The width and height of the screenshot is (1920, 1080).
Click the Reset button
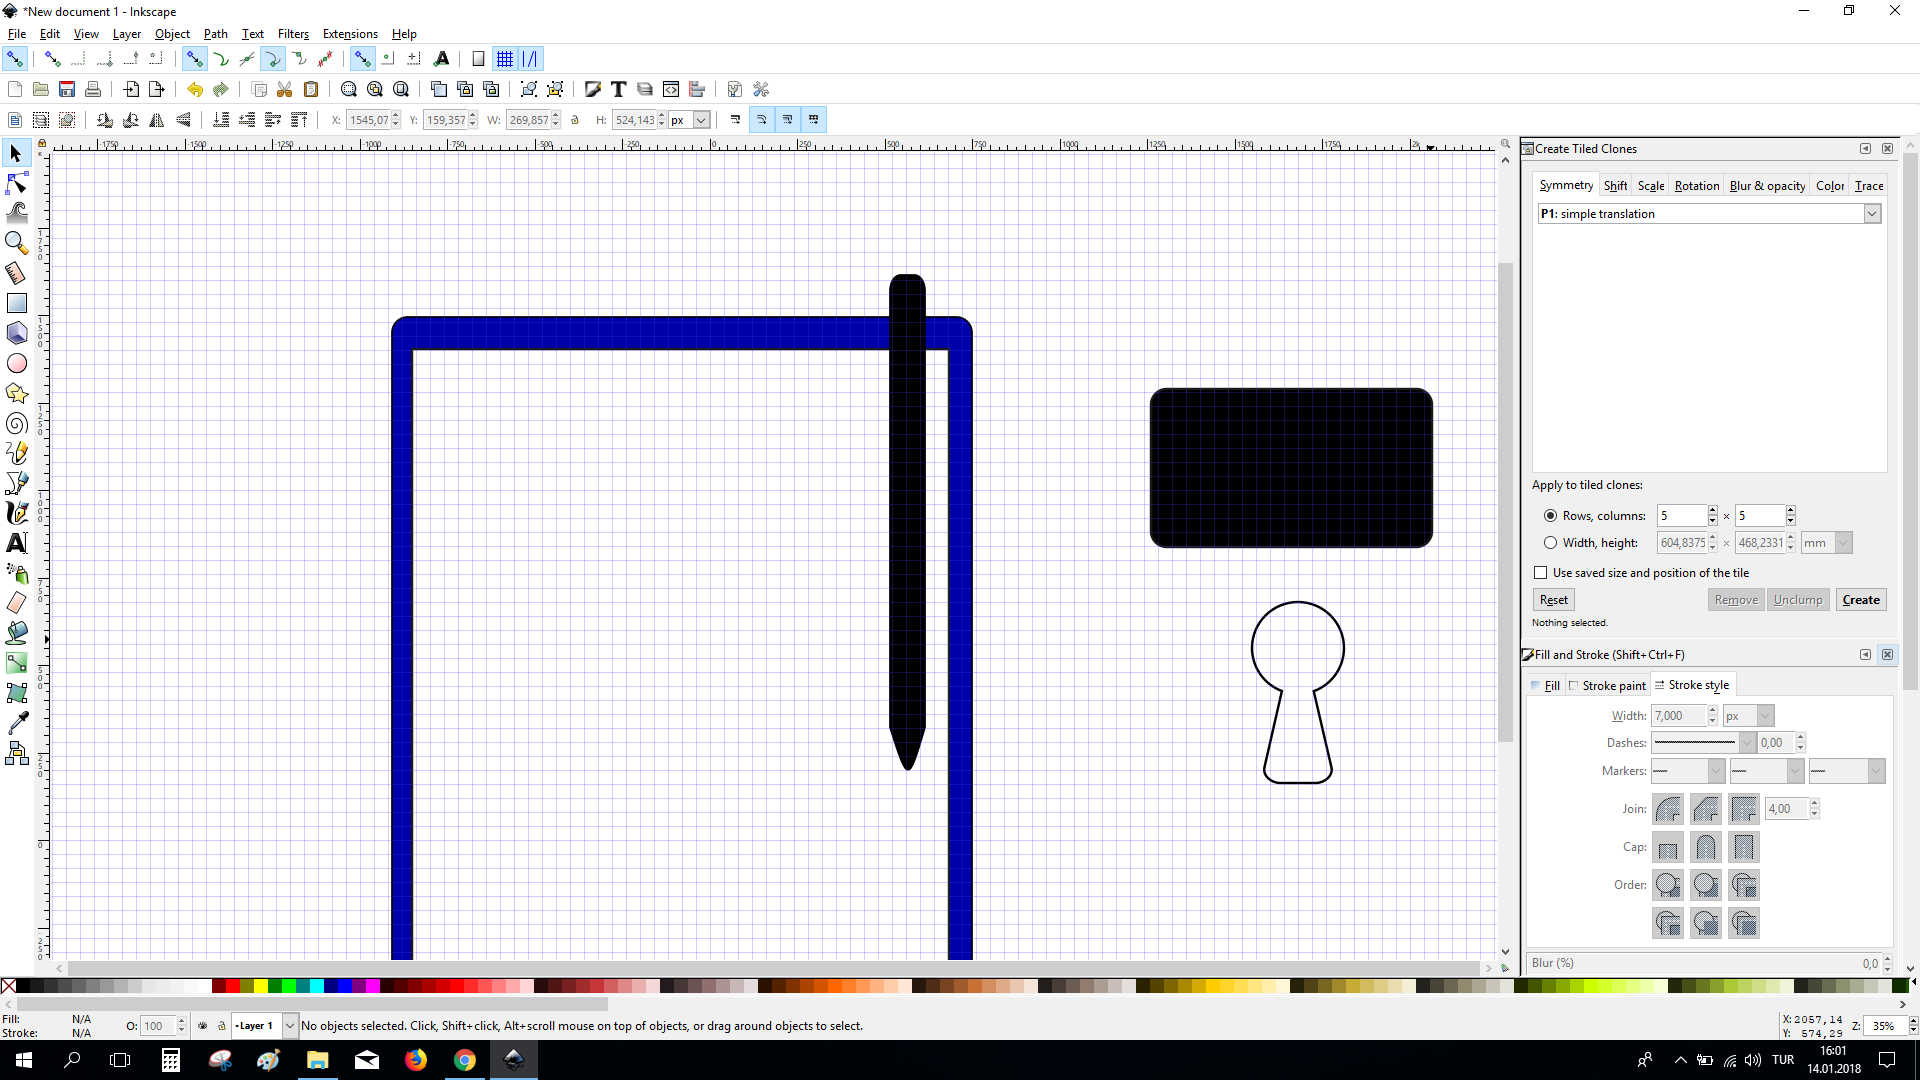[x=1553, y=600]
